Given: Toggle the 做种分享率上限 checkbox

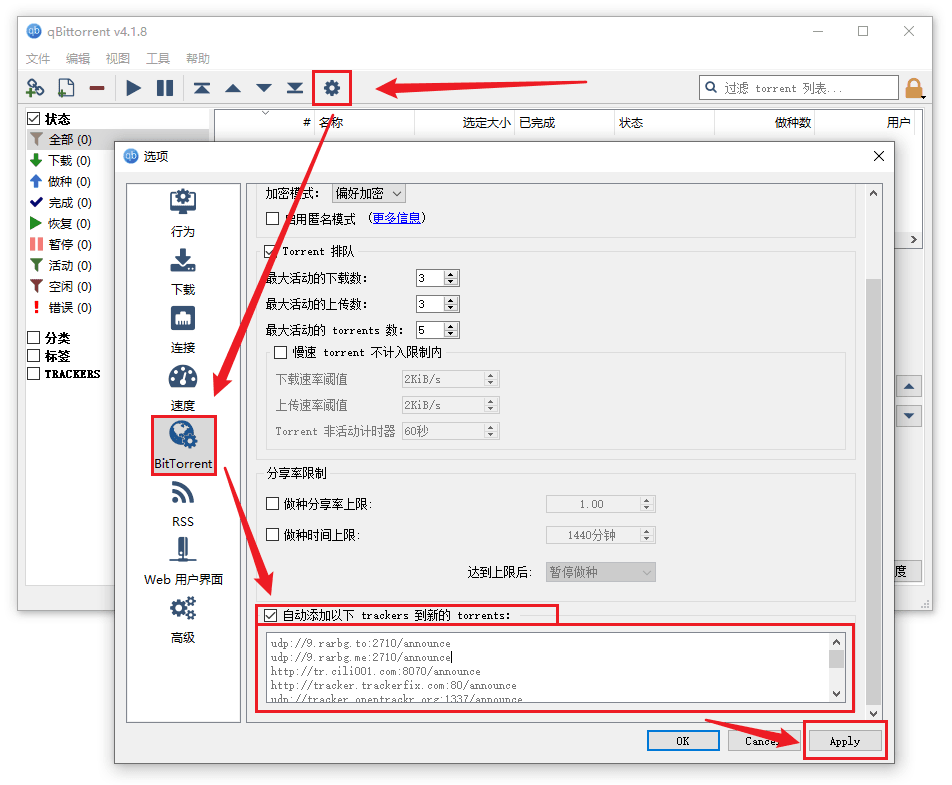Looking at the screenshot, I should coord(273,504).
